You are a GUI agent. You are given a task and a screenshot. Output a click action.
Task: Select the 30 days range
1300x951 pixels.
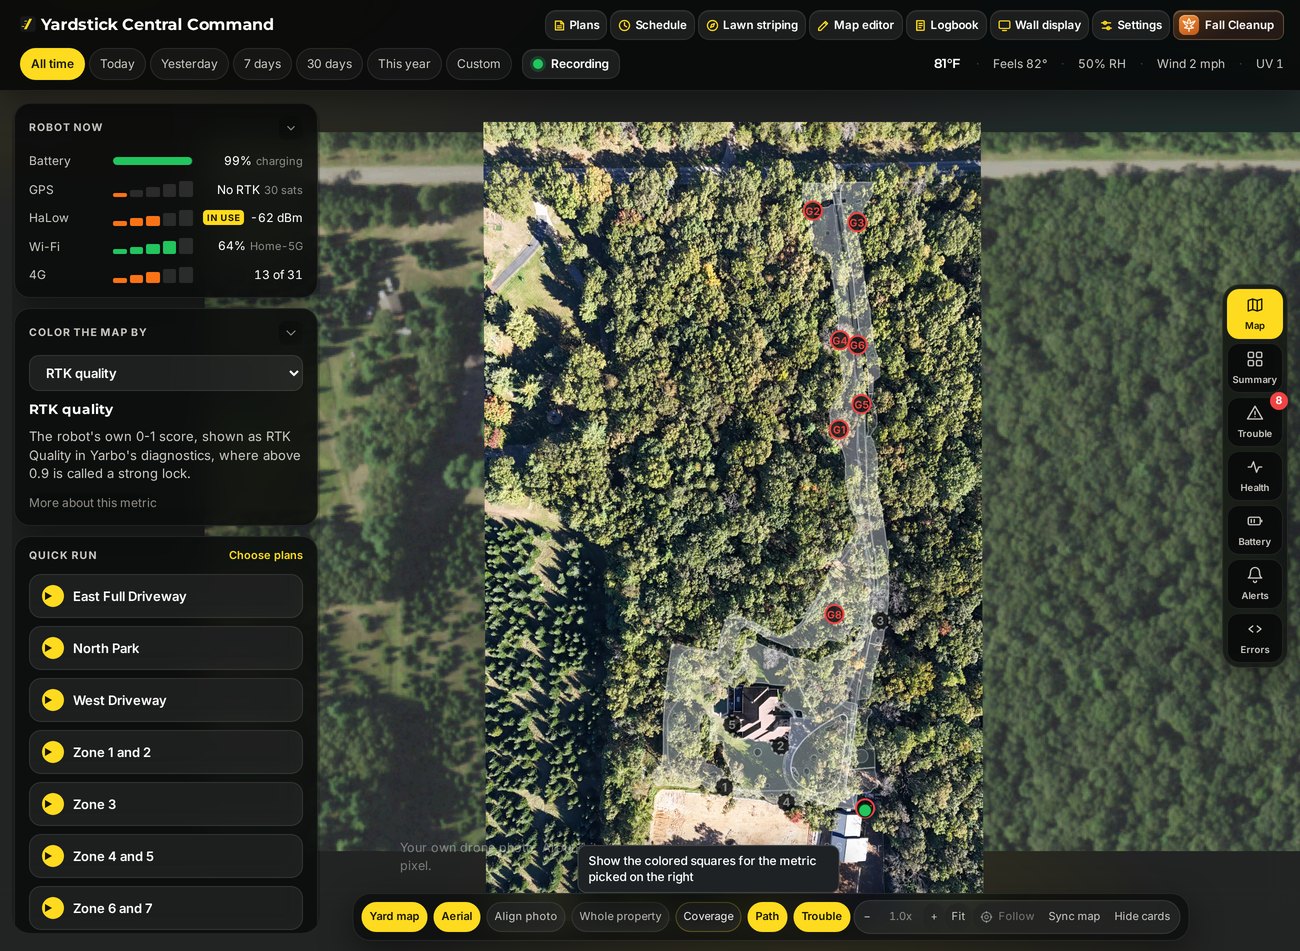click(329, 64)
